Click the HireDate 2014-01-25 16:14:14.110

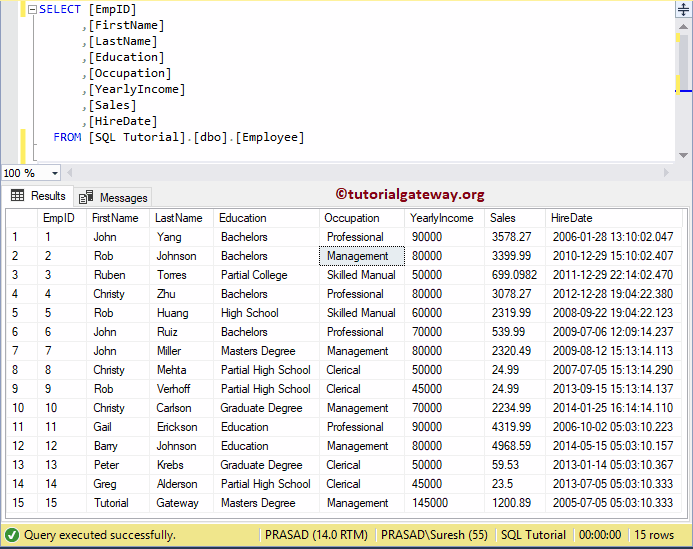[x=613, y=408]
